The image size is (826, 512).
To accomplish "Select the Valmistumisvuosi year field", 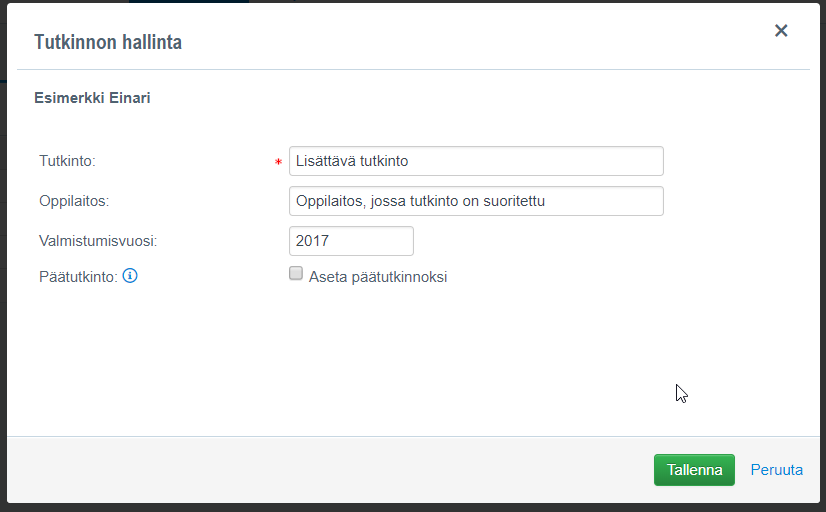I will (x=350, y=241).
